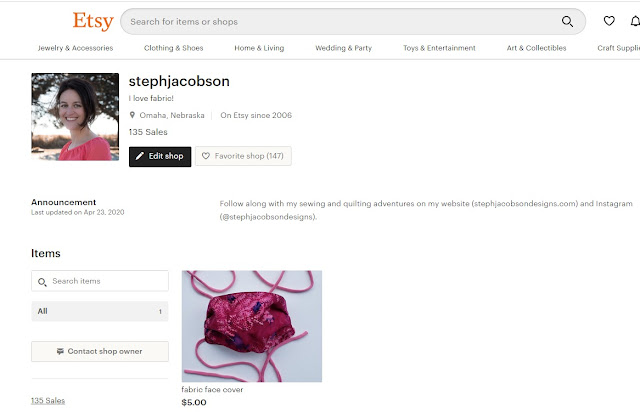Open favorites via heart icon in header
The height and width of the screenshot is (412, 640).
point(609,21)
